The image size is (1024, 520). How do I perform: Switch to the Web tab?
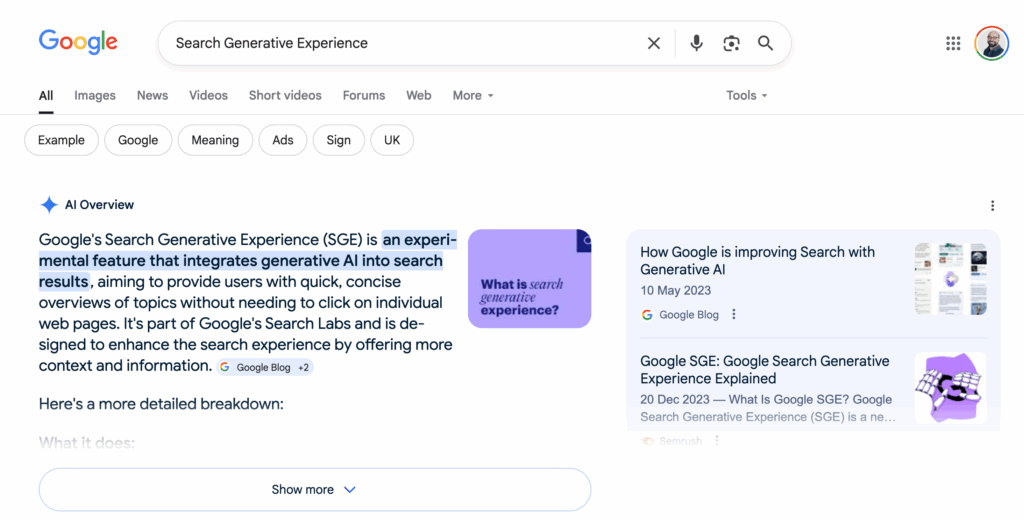pos(419,95)
